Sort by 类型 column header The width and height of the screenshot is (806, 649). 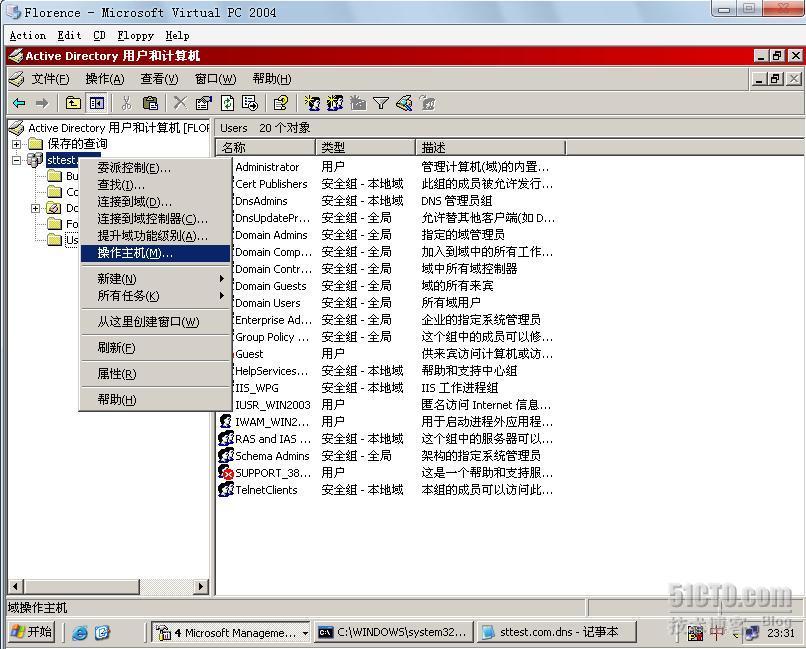pyautogui.click(x=365, y=147)
